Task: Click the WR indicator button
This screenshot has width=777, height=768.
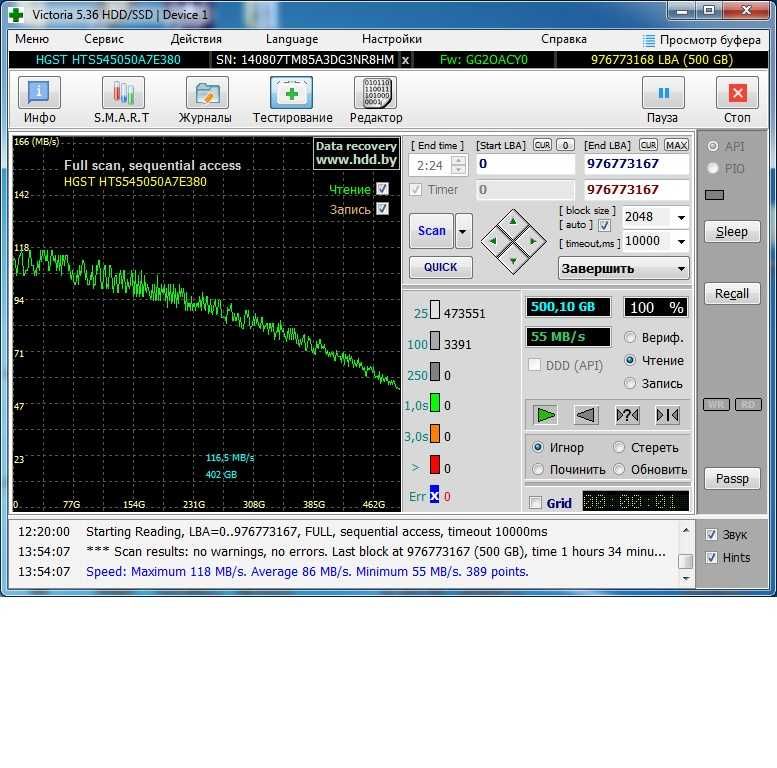Action: pos(716,404)
